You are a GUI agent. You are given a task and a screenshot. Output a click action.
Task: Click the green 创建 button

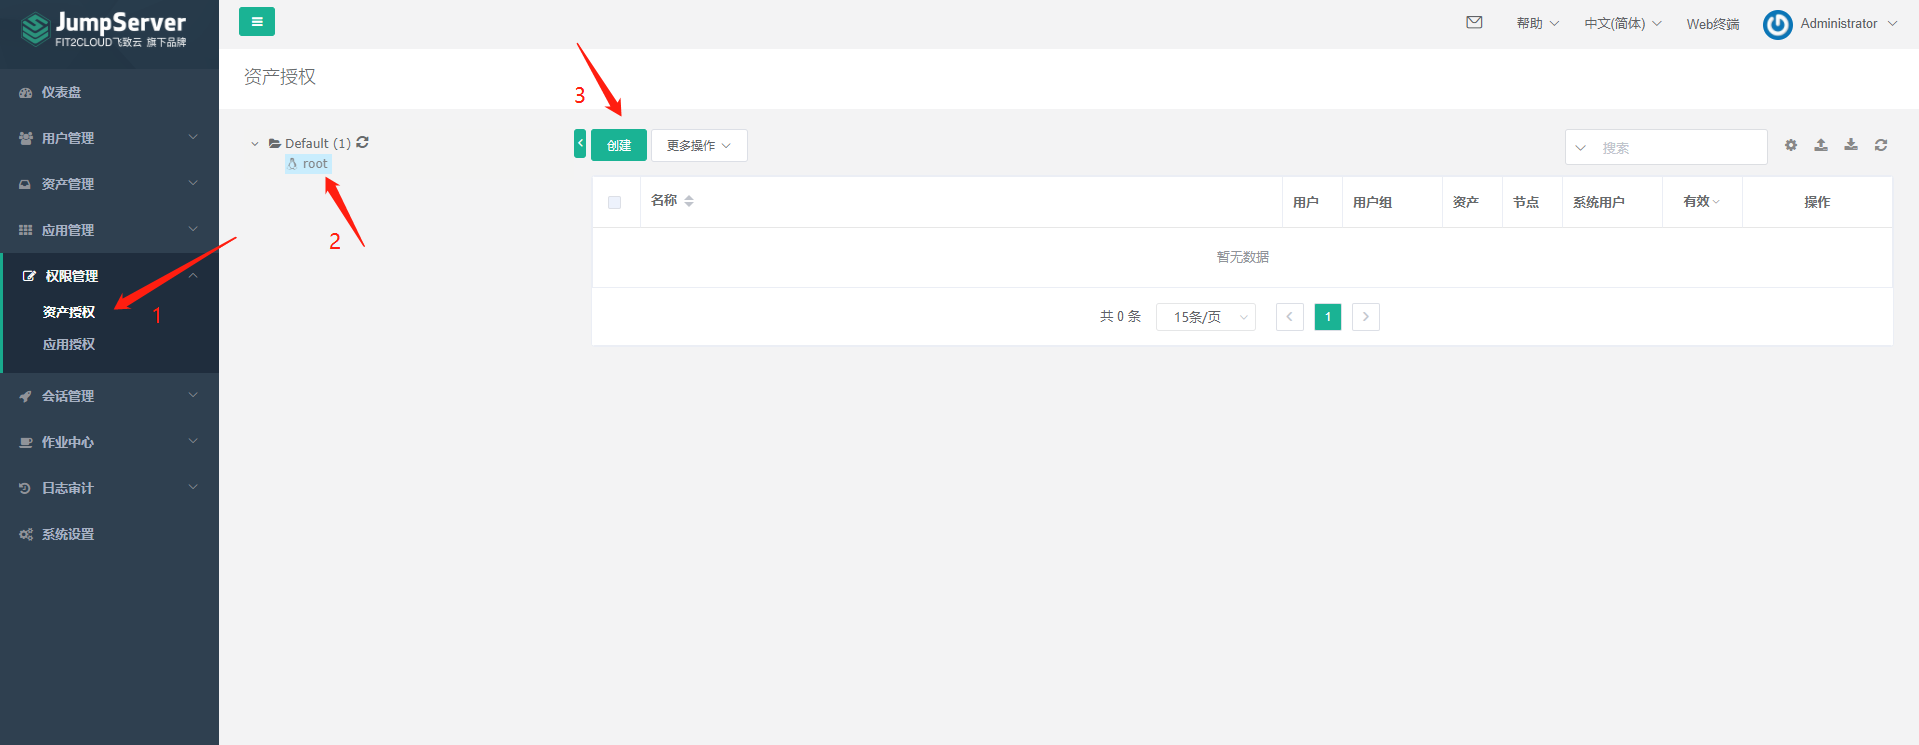(x=619, y=145)
